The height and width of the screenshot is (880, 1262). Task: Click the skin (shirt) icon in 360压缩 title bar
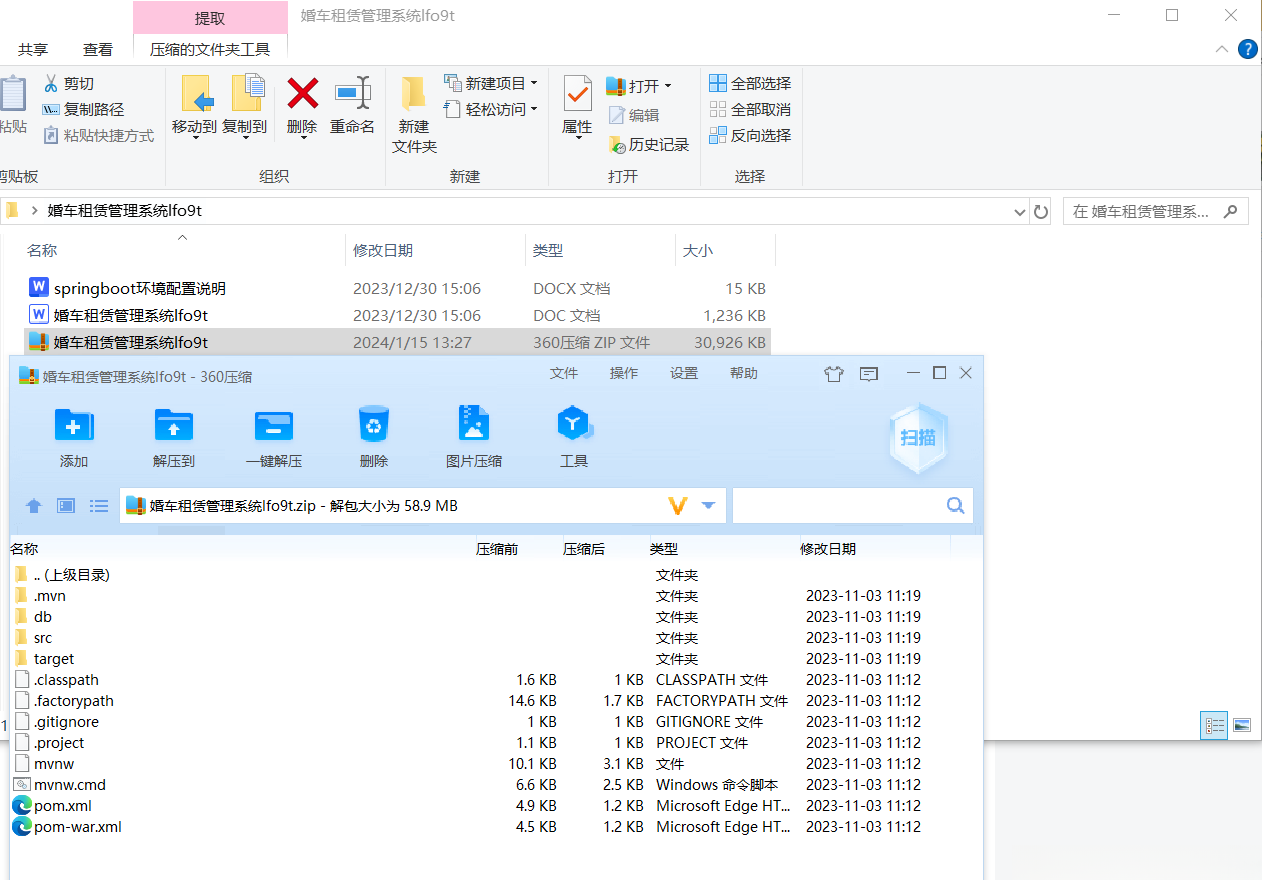(834, 374)
